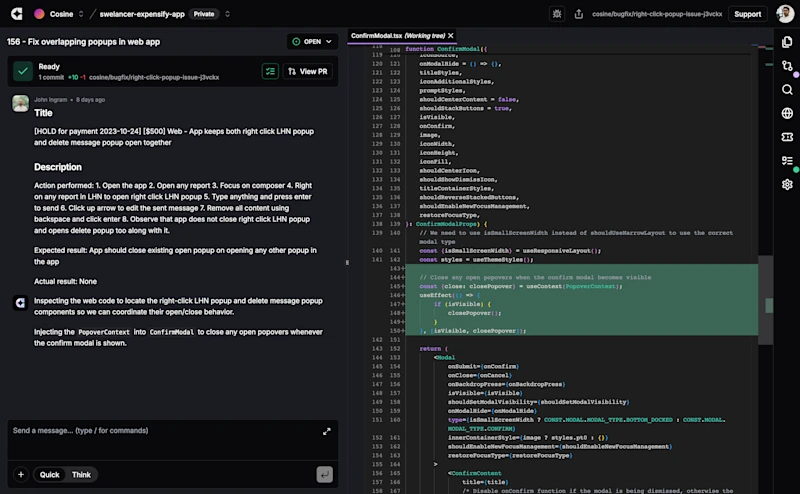Switch to Think mode
800x494 pixels.
[81, 475]
